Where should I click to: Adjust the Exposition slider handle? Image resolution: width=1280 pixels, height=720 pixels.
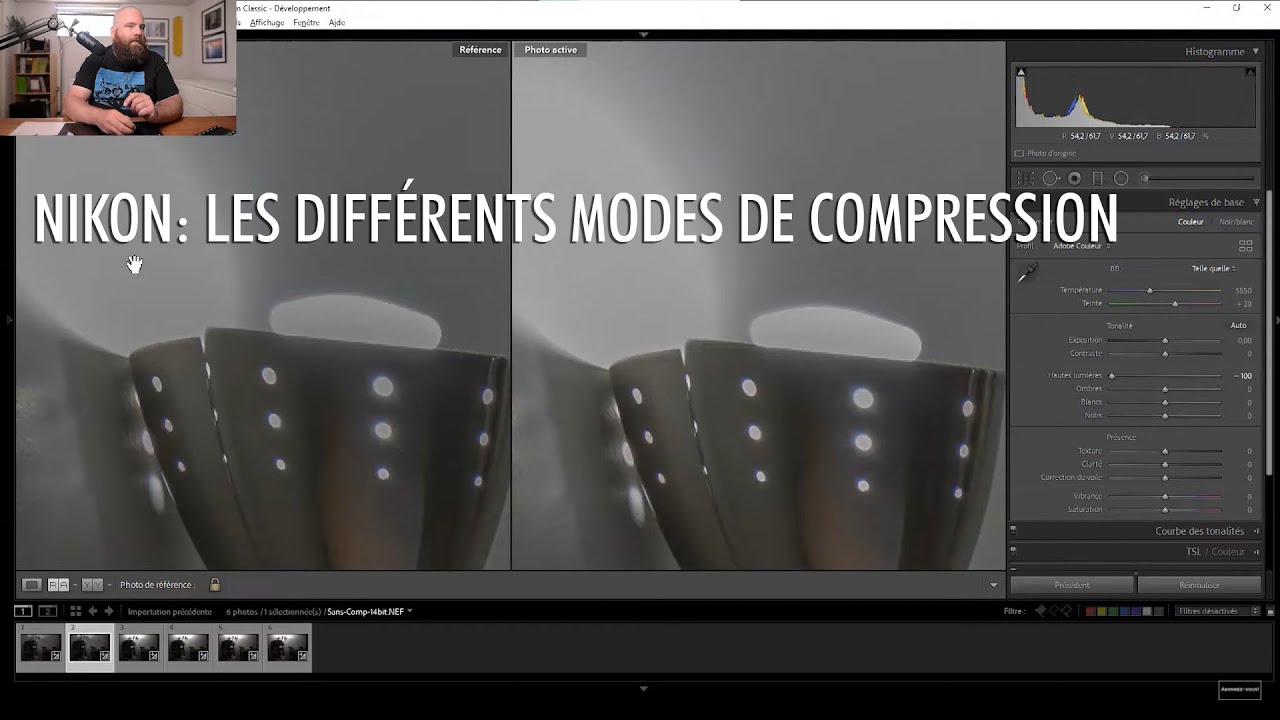(x=1165, y=340)
